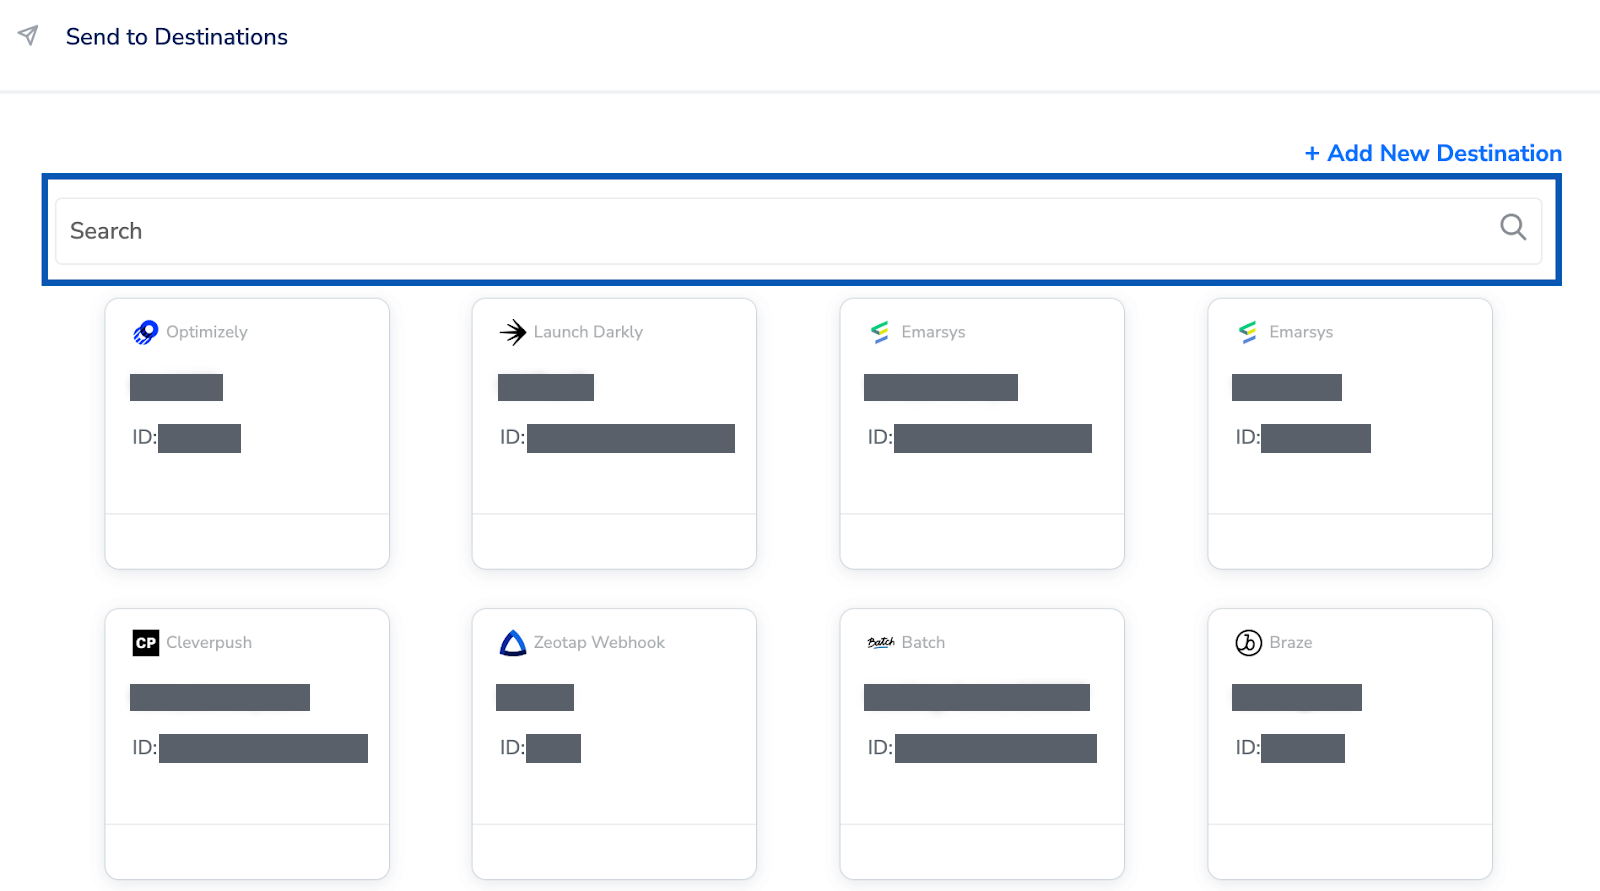Click the ID label on Optimizely card
The height and width of the screenshot is (891, 1600).
144,437
